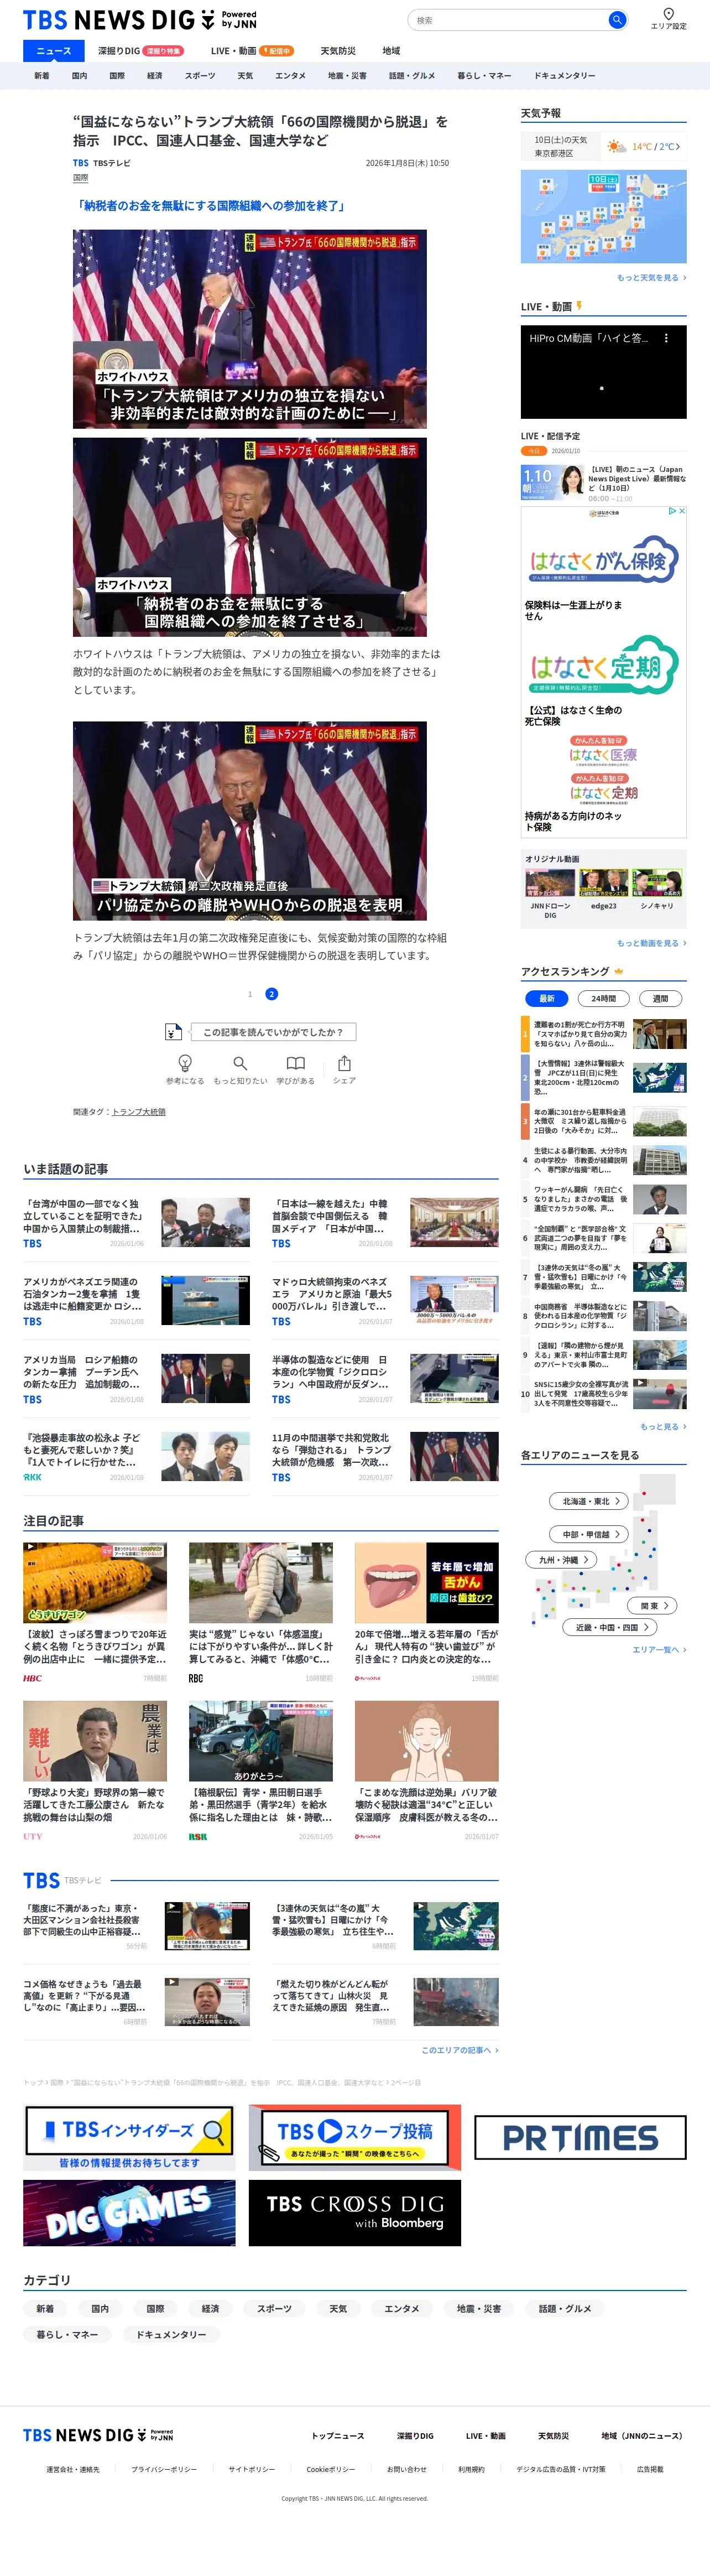Select 近畿・中国・四国 area button
Image resolution: width=710 pixels, height=2576 pixels.
(x=610, y=1627)
